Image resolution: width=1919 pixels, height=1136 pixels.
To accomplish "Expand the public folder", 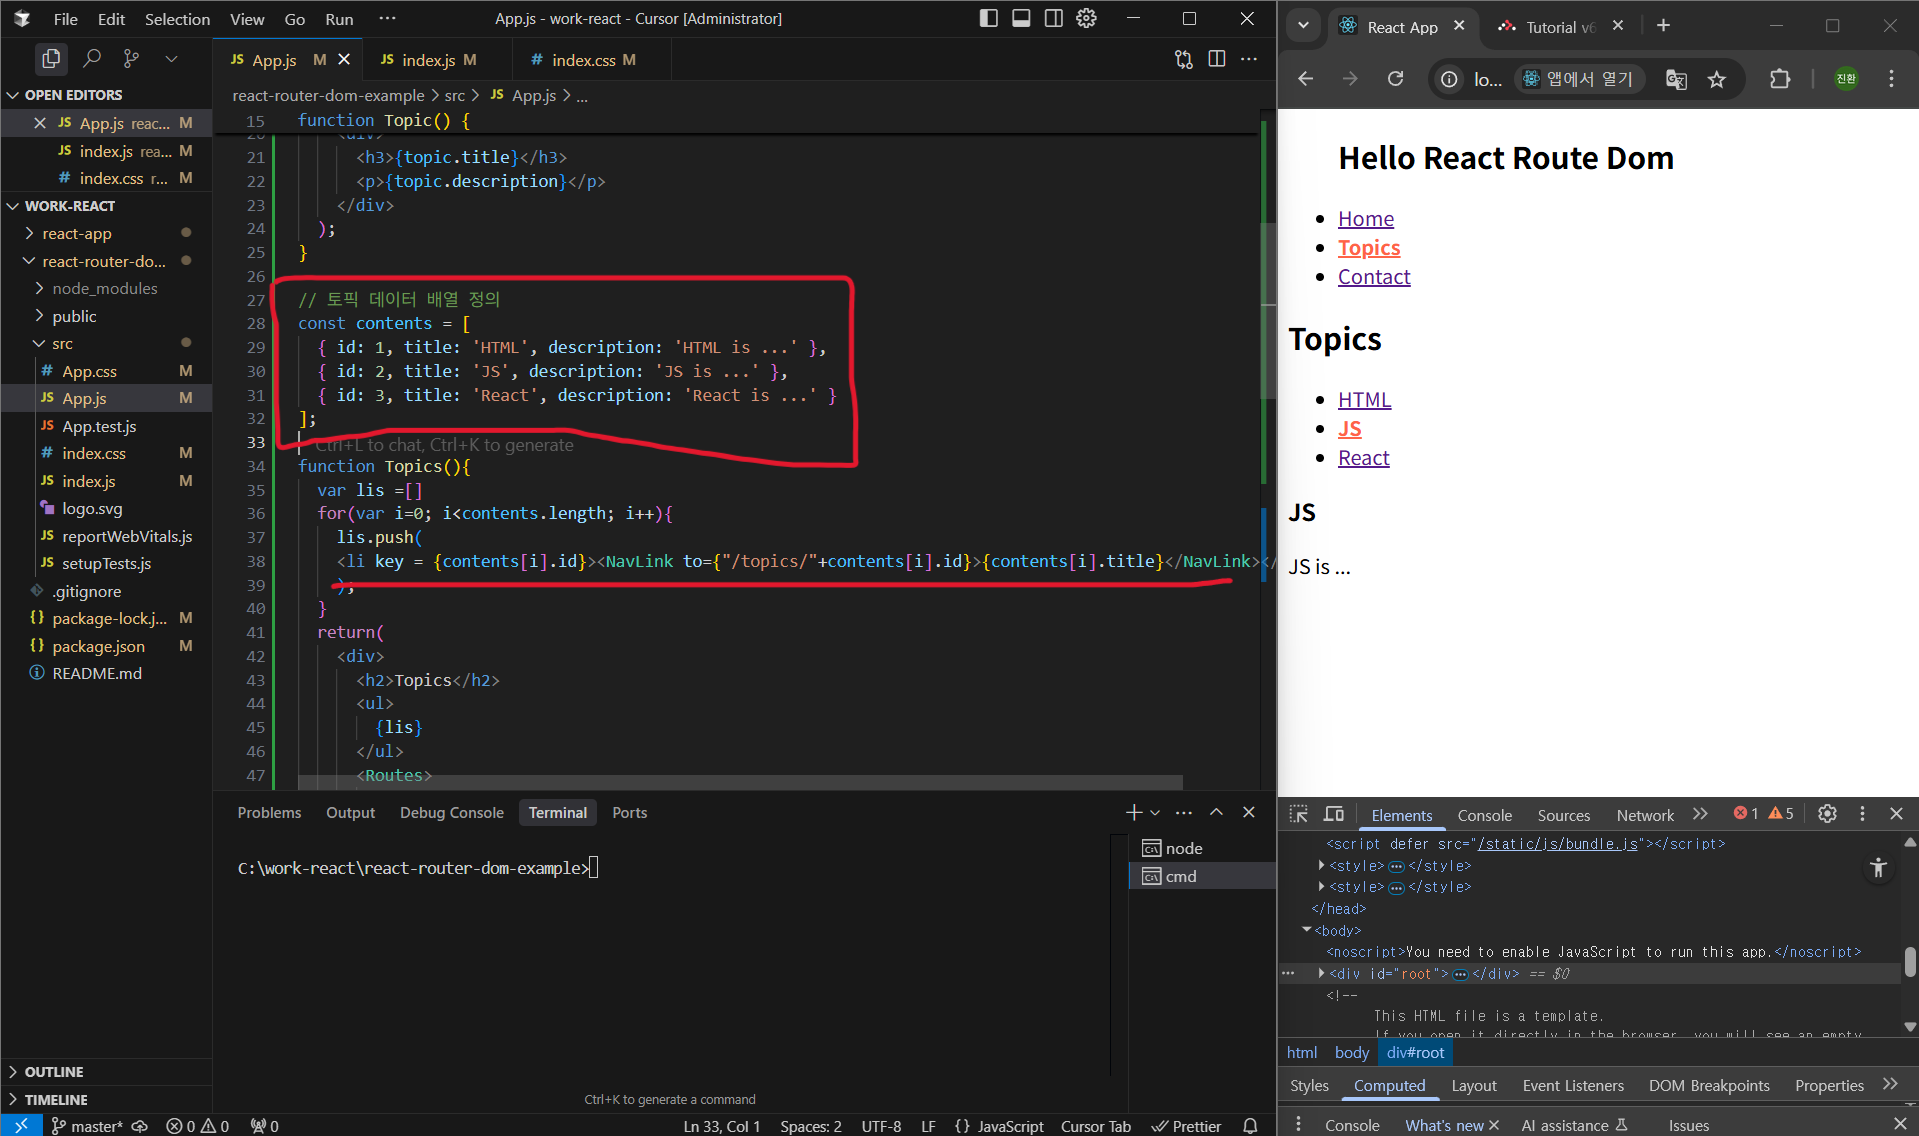I will tap(106, 316).
